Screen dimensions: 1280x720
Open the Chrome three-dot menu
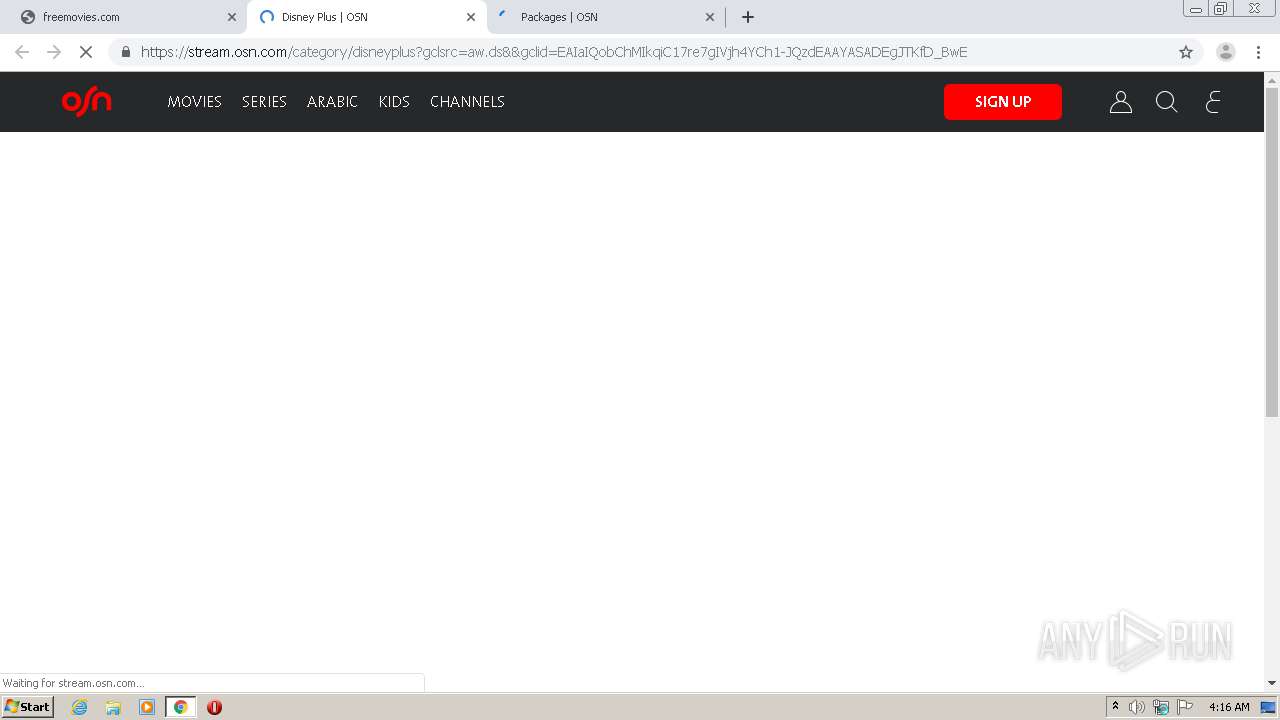tap(1258, 52)
